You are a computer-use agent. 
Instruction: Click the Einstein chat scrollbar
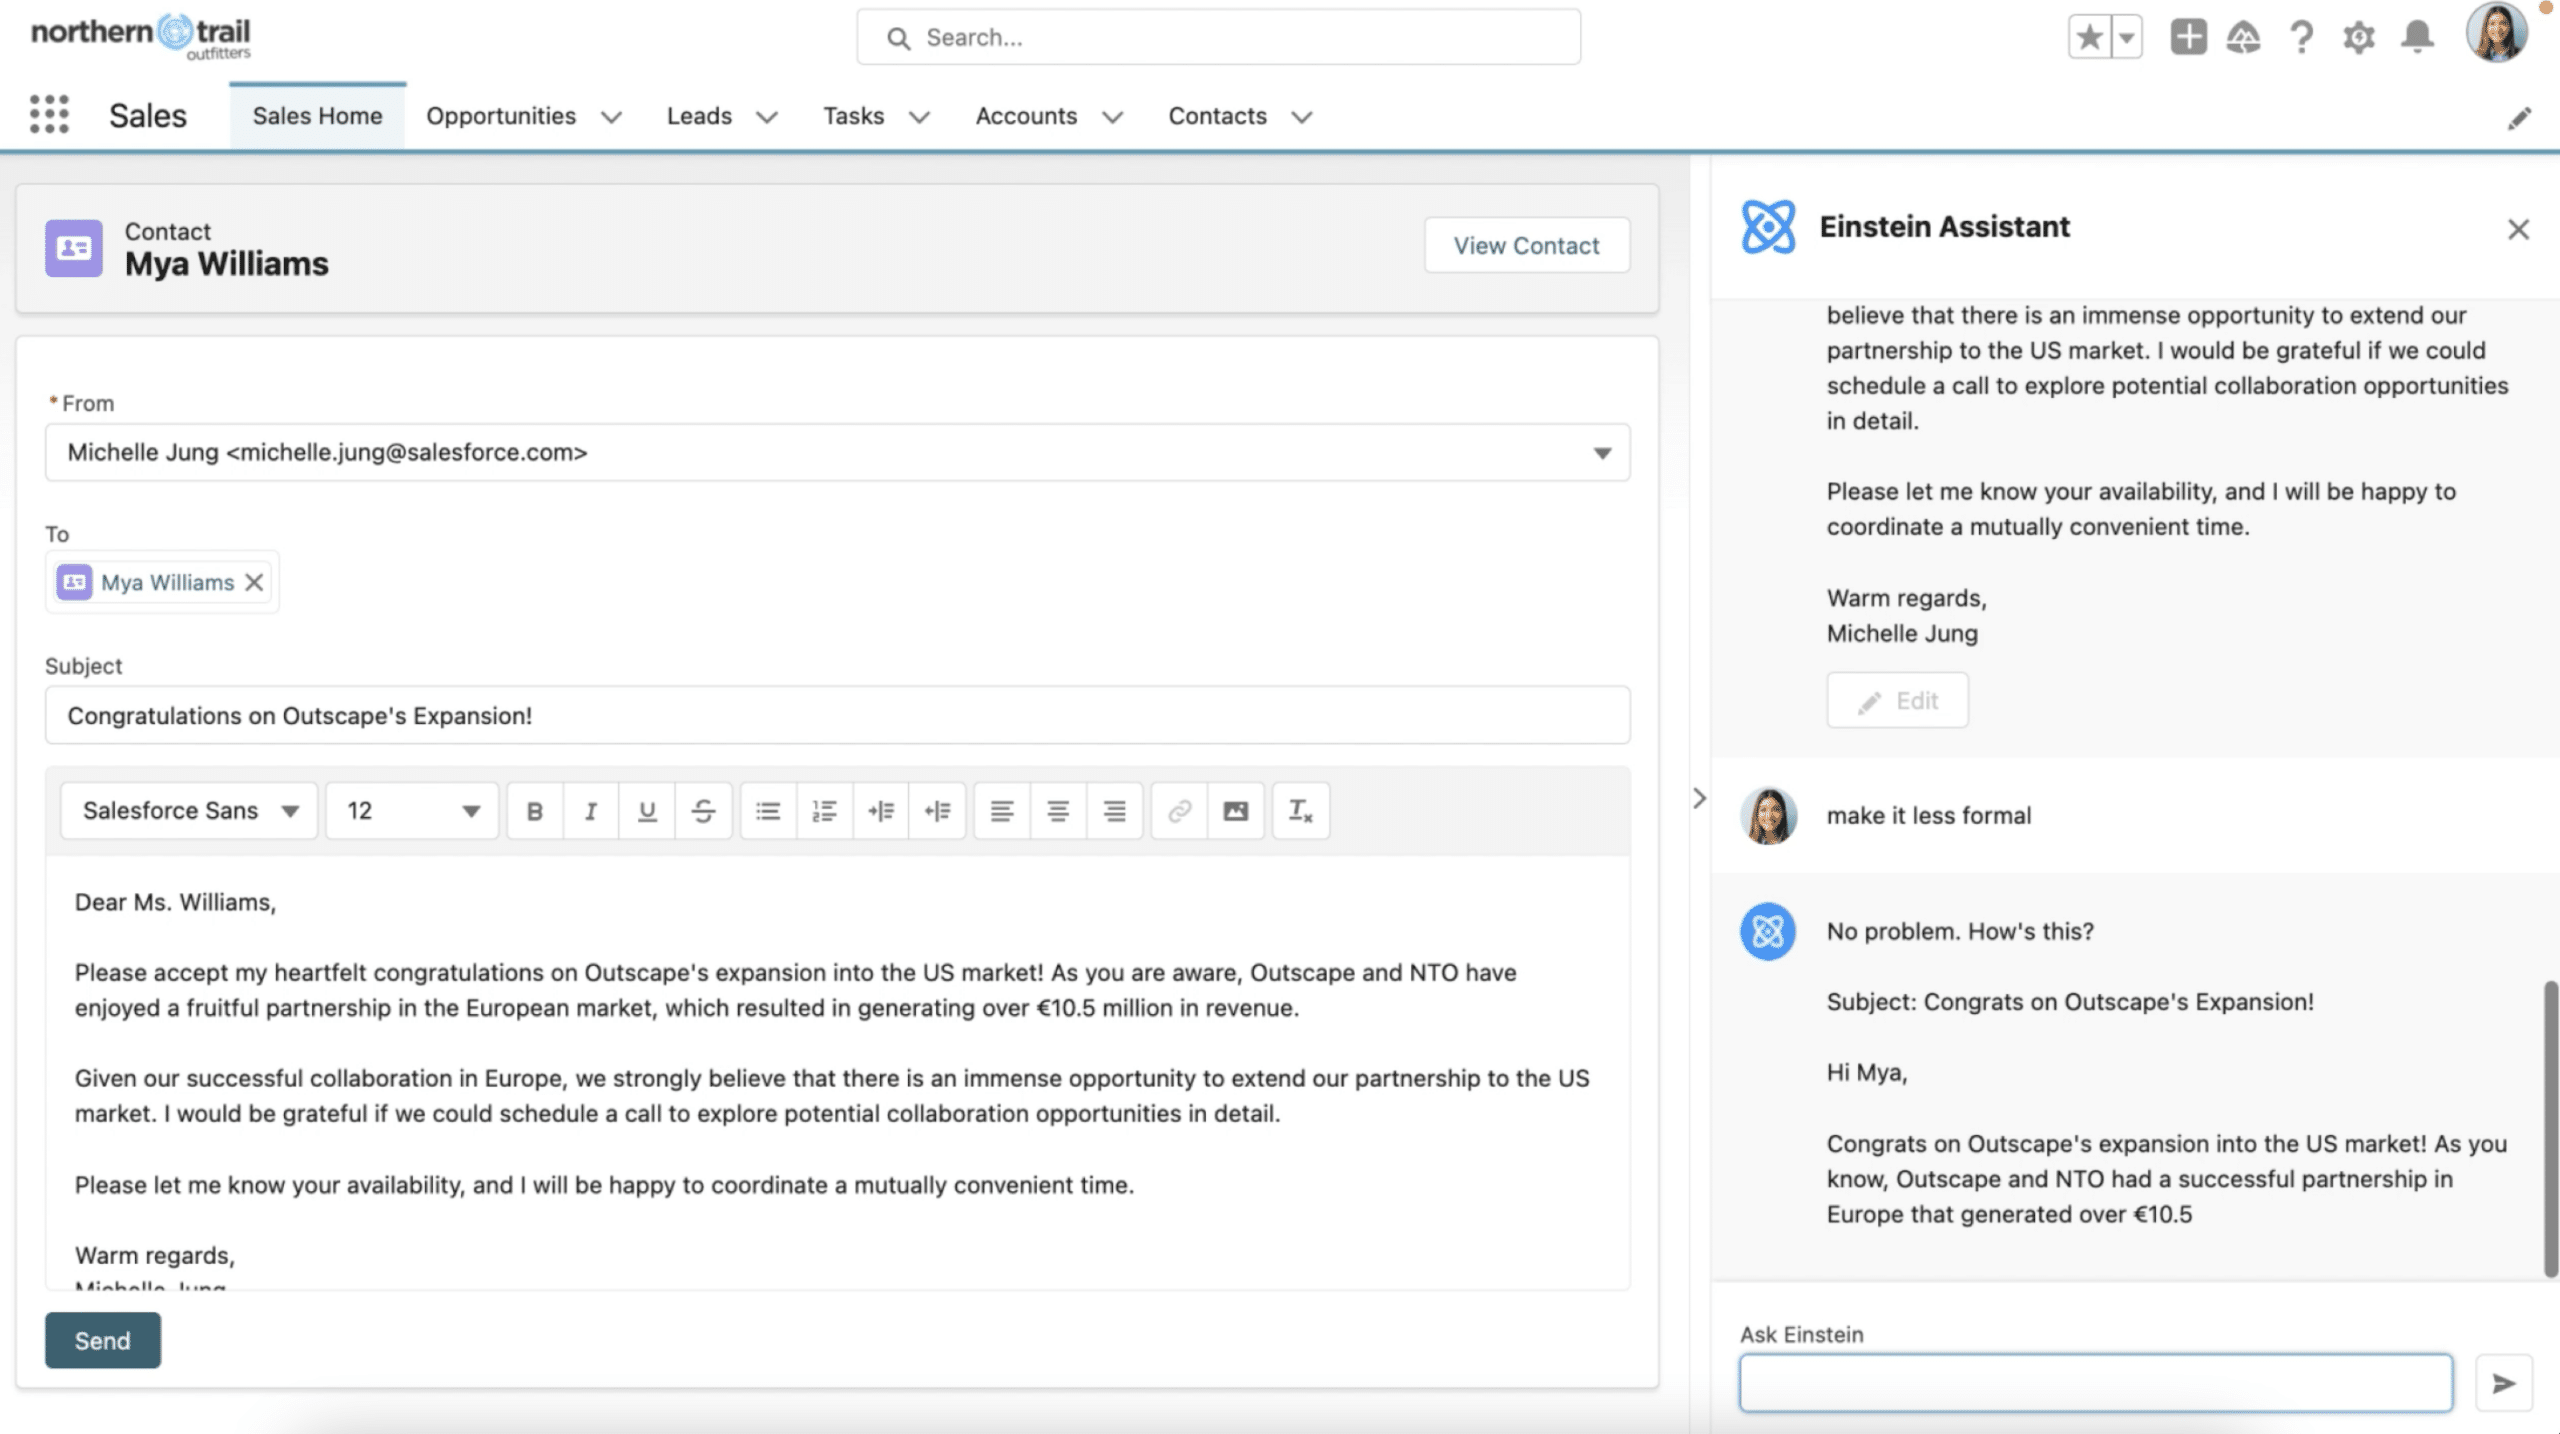point(2551,1128)
